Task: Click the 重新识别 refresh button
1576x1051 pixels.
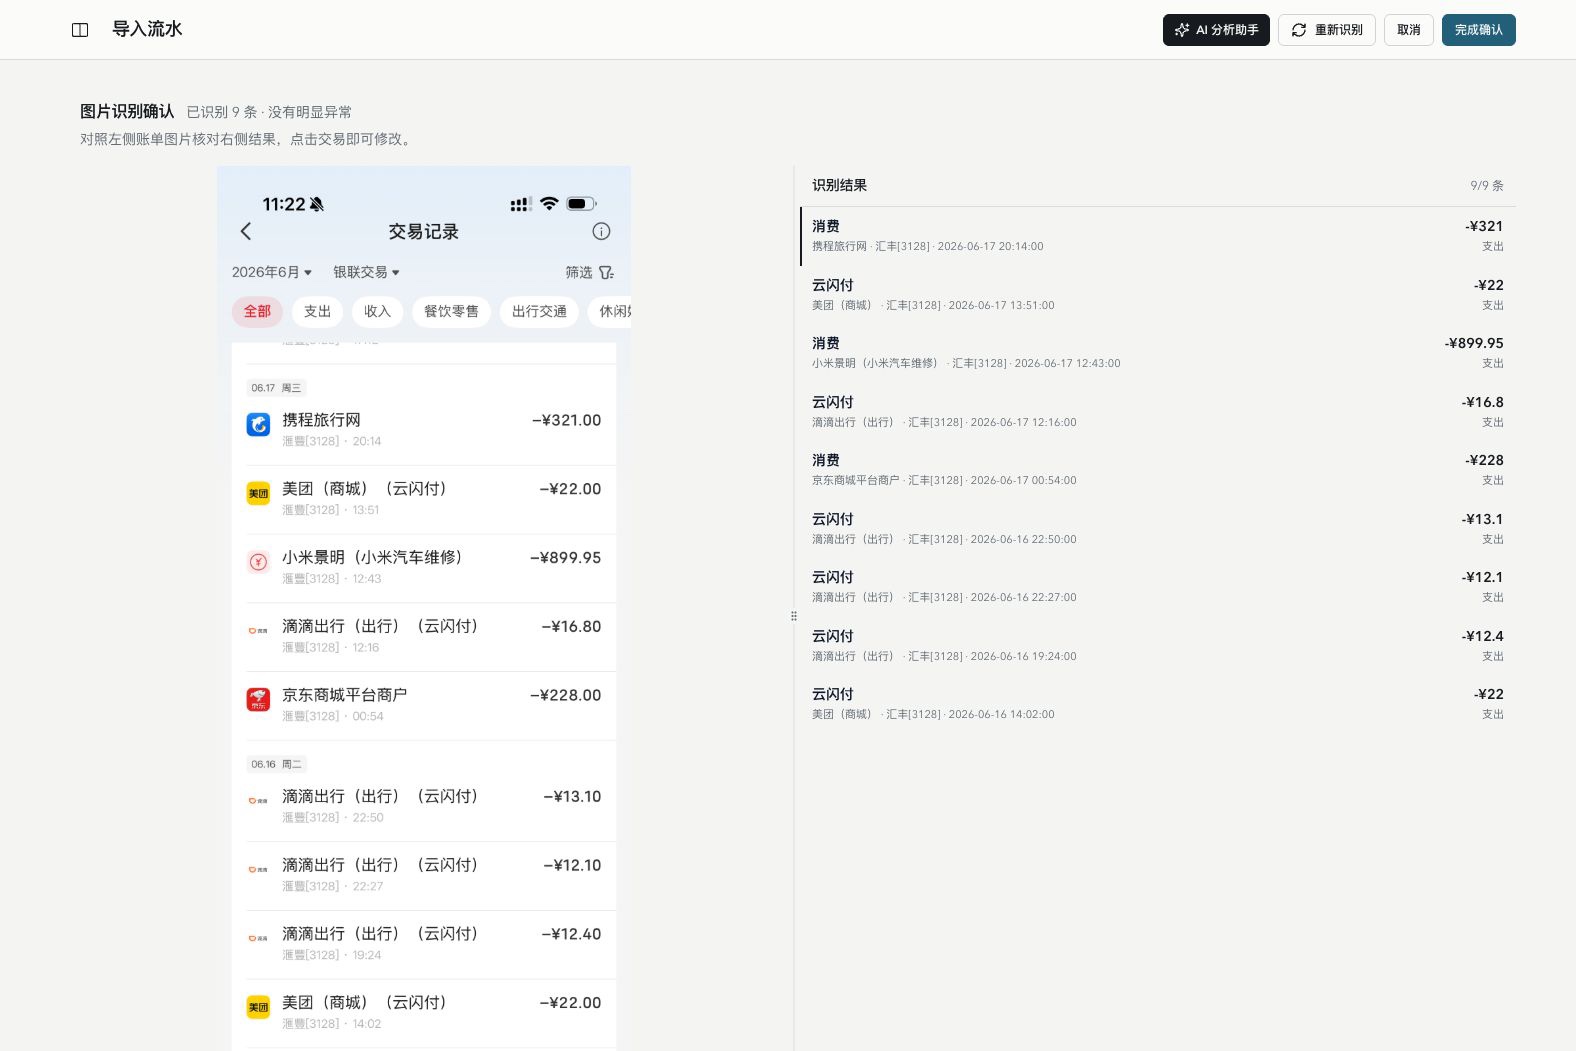Action: coord(1327,30)
